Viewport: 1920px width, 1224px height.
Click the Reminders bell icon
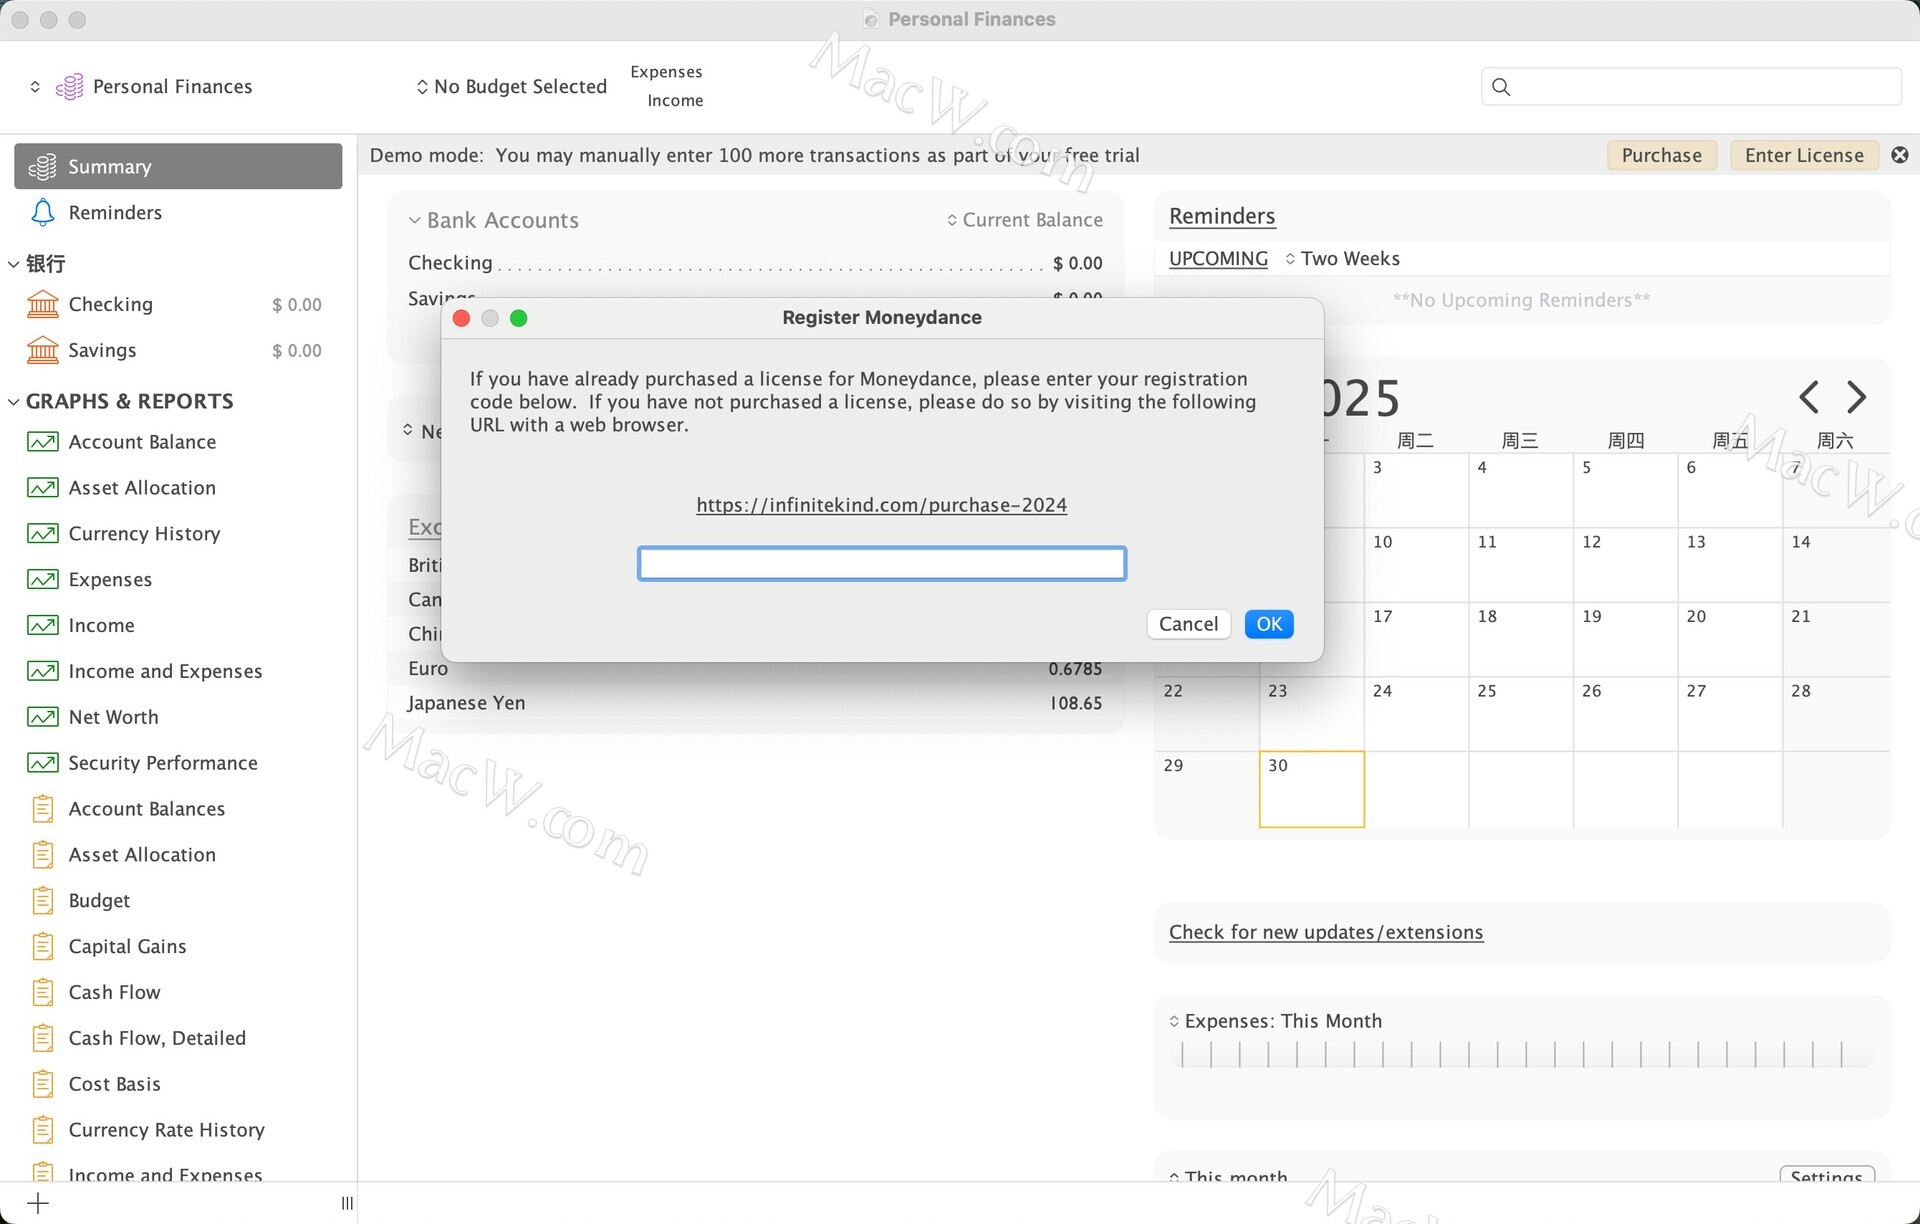pyautogui.click(x=42, y=212)
